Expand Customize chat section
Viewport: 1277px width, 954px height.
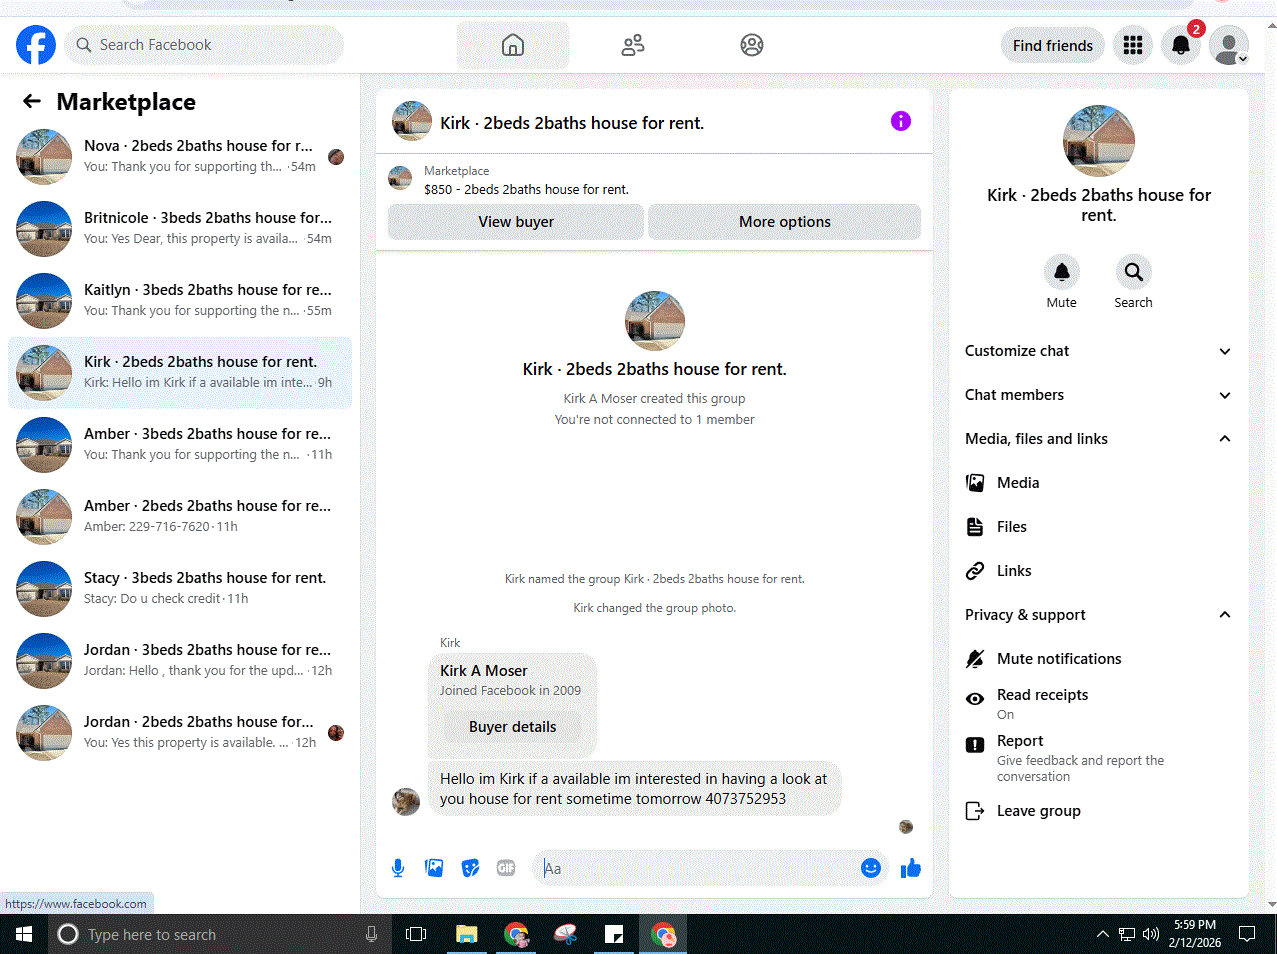pyautogui.click(x=1098, y=351)
